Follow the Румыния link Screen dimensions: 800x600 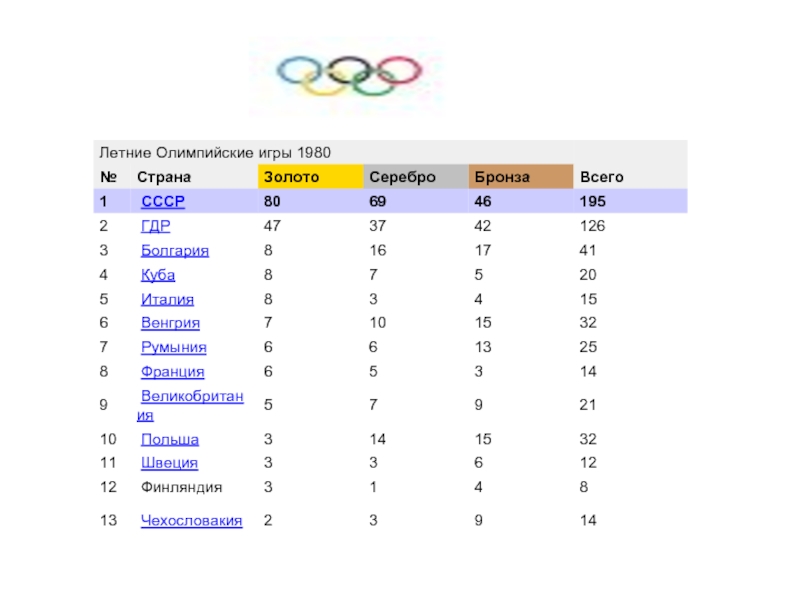click(174, 347)
